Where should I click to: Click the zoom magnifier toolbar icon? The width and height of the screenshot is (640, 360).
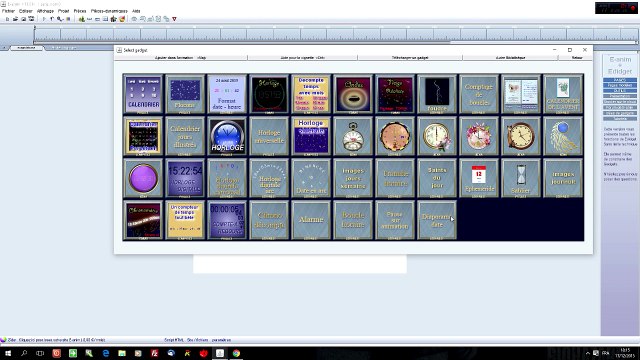(x=60, y=19)
